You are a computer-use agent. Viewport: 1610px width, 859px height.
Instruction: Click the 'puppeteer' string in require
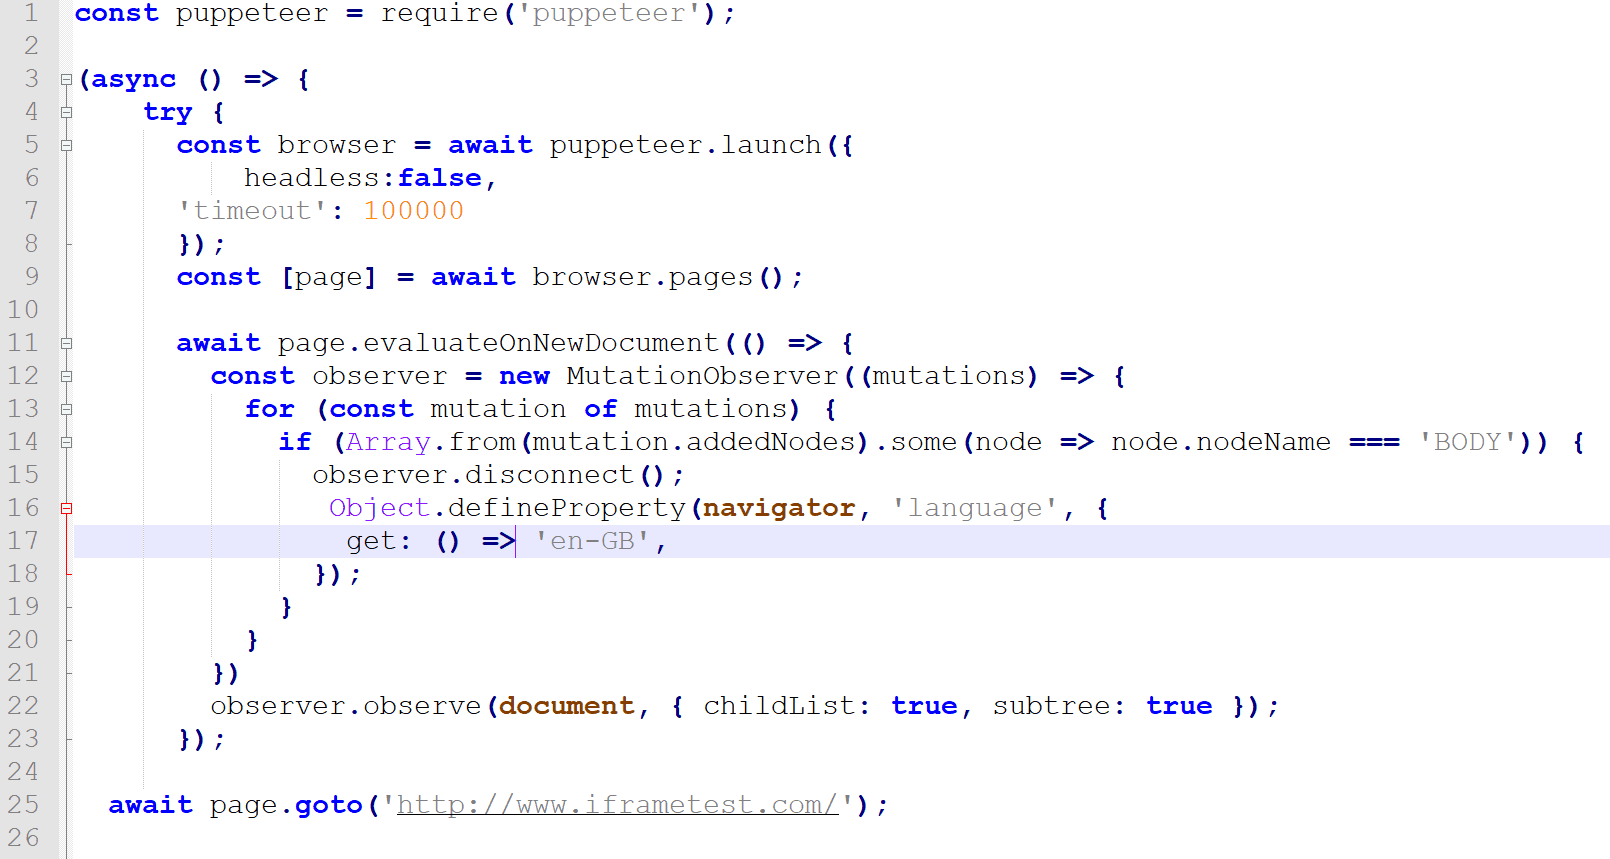(609, 14)
